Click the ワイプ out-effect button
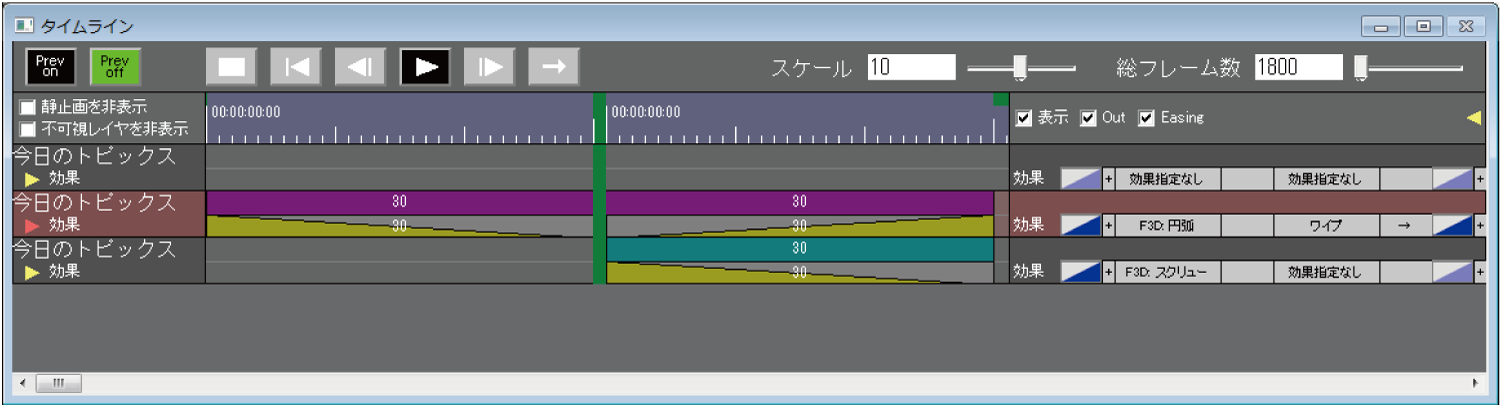 (1325, 226)
